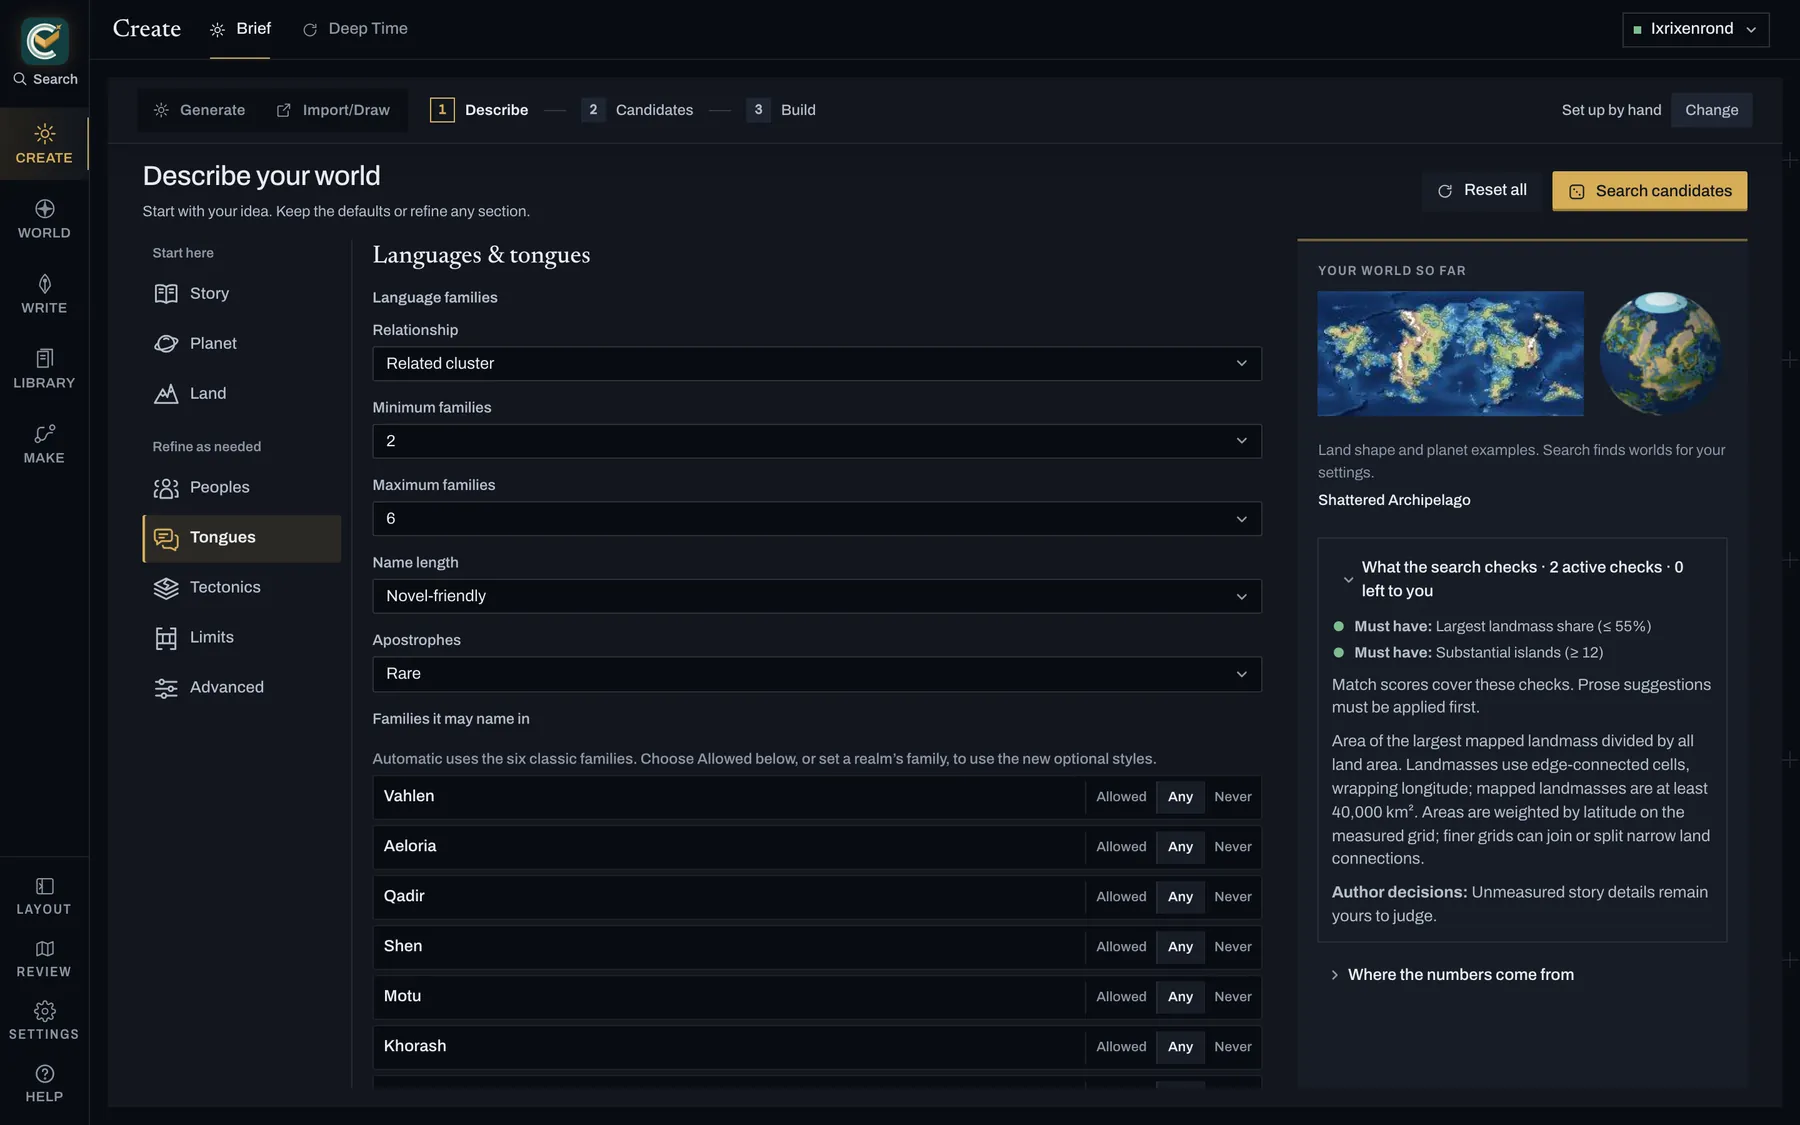
Task: Click Search candidates button
Action: point(1650,191)
